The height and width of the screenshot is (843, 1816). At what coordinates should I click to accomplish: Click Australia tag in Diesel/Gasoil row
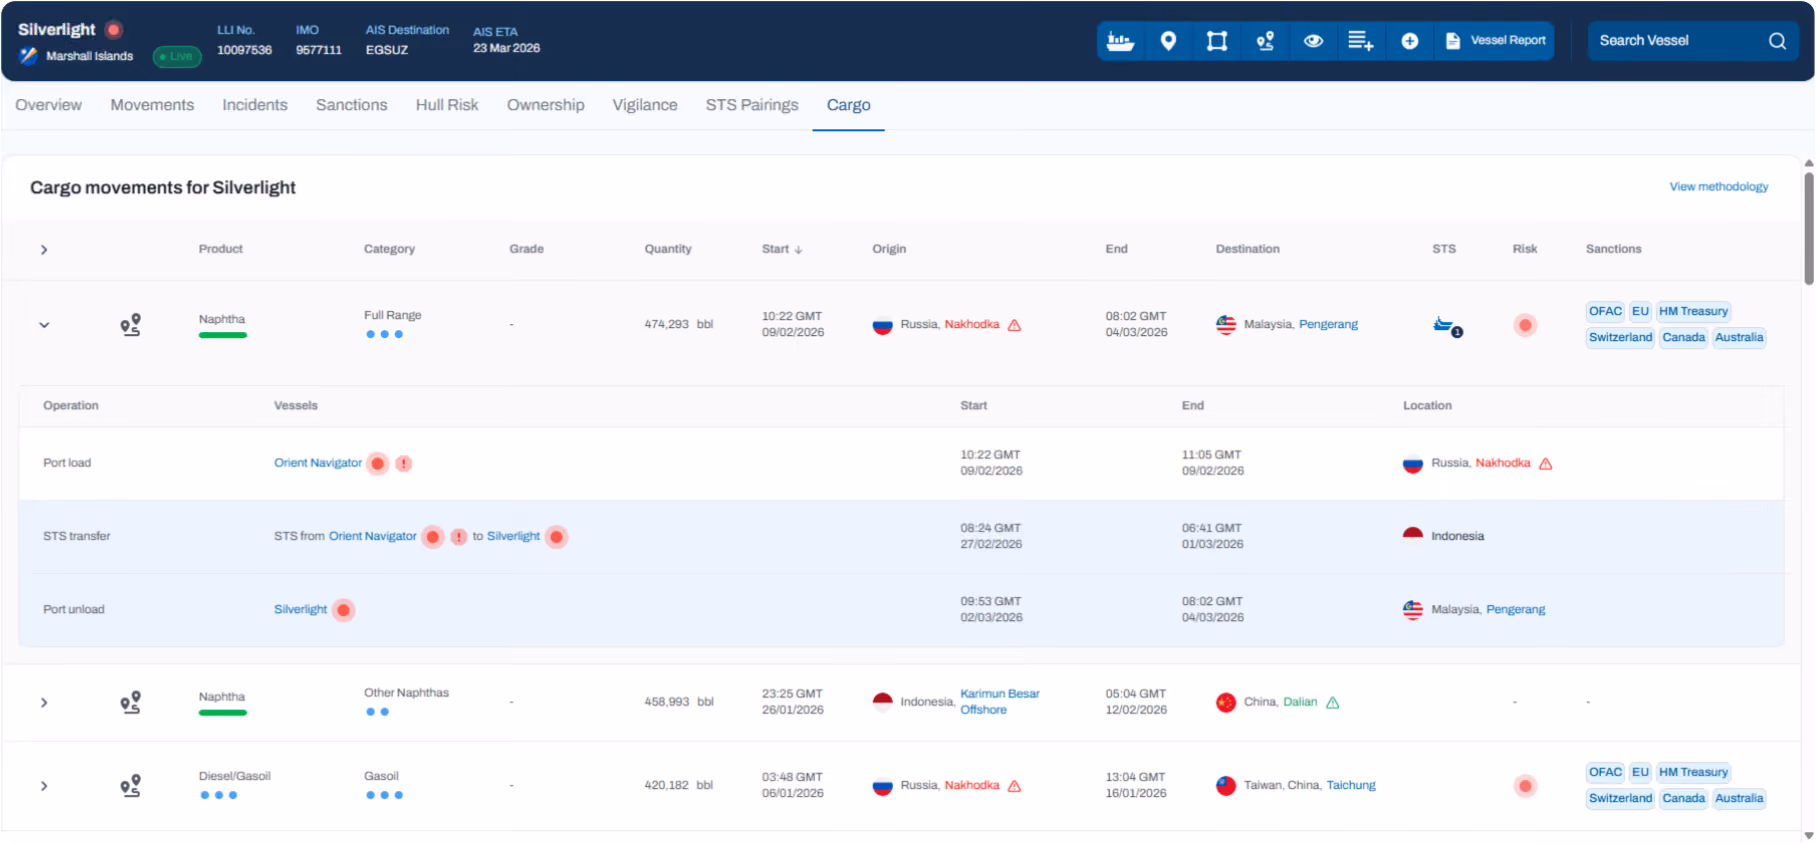(x=1739, y=798)
